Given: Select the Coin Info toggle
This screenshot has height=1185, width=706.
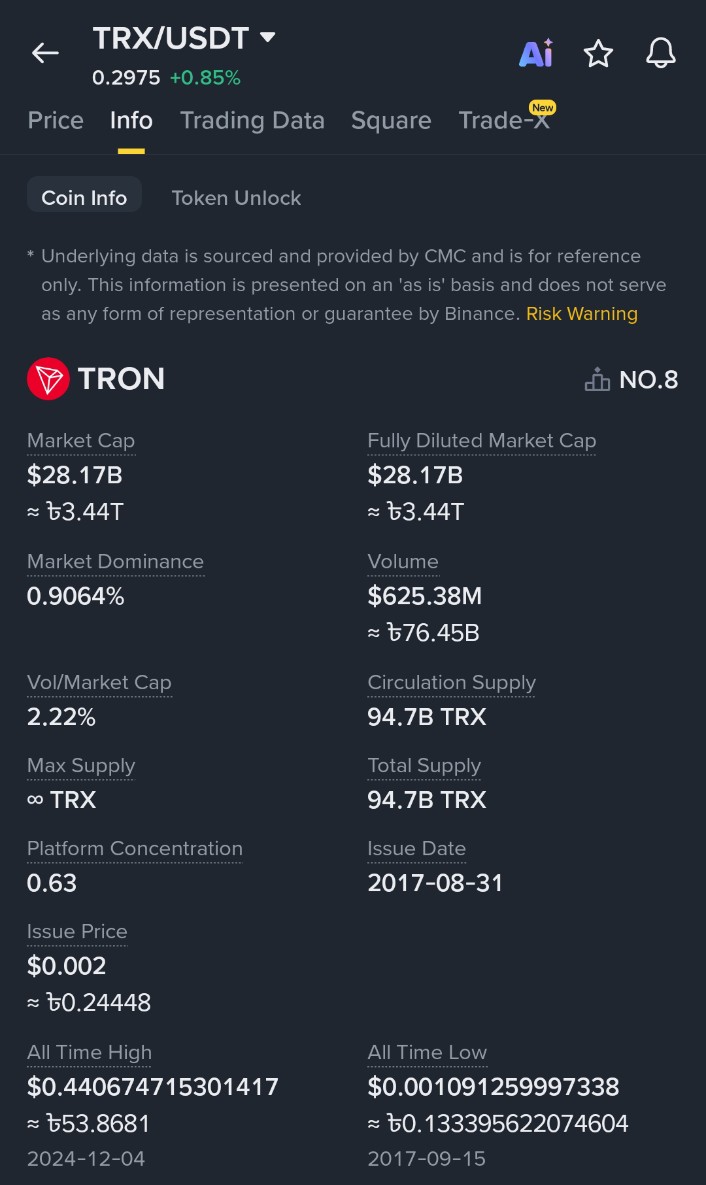Looking at the screenshot, I should click(x=84, y=198).
